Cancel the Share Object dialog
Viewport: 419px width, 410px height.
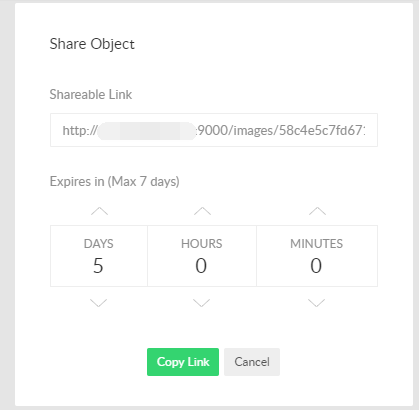pos(252,362)
